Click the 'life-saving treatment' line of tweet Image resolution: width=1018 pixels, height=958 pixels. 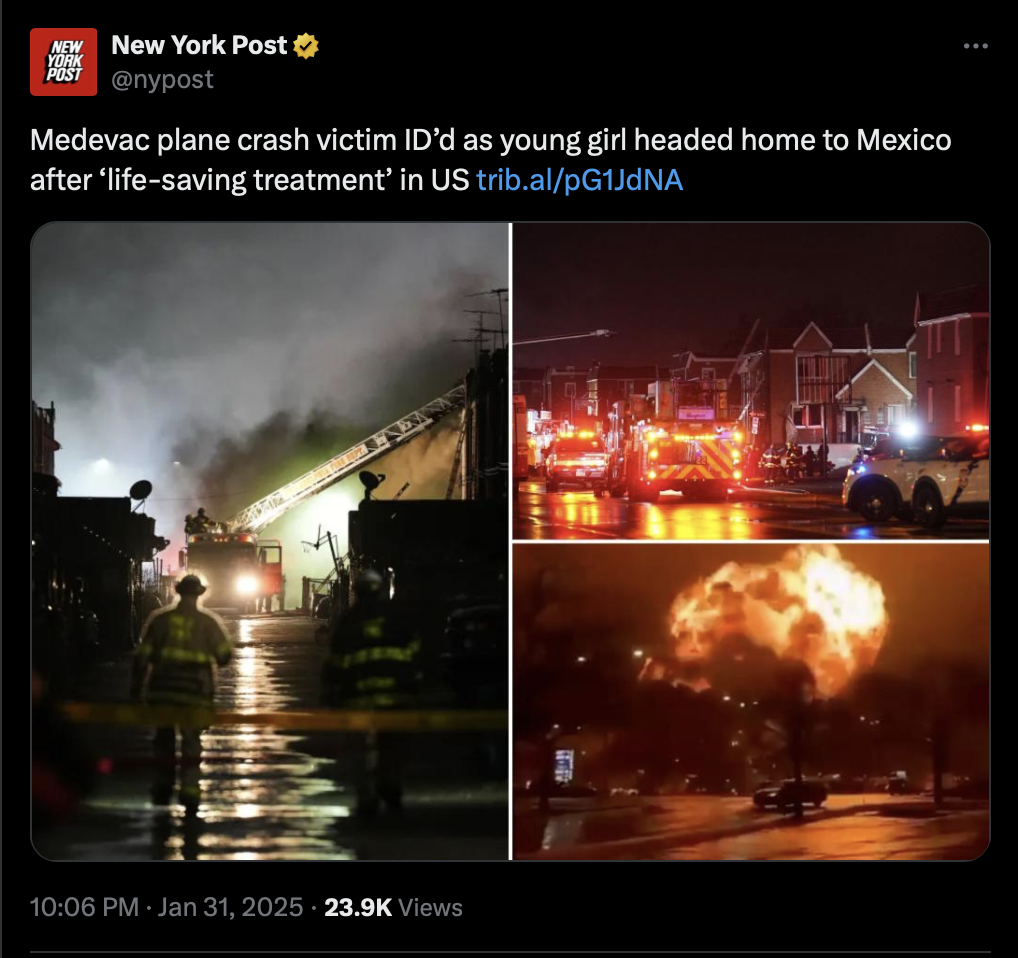[249, 180]
